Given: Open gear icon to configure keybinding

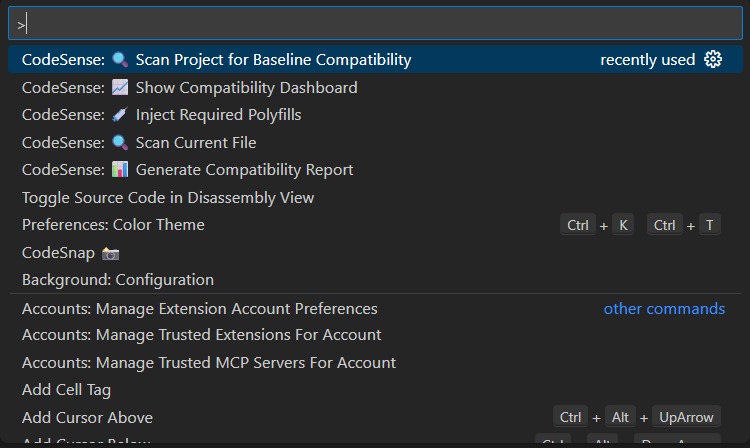Looking at the screenshot, I should coord(713,59).
